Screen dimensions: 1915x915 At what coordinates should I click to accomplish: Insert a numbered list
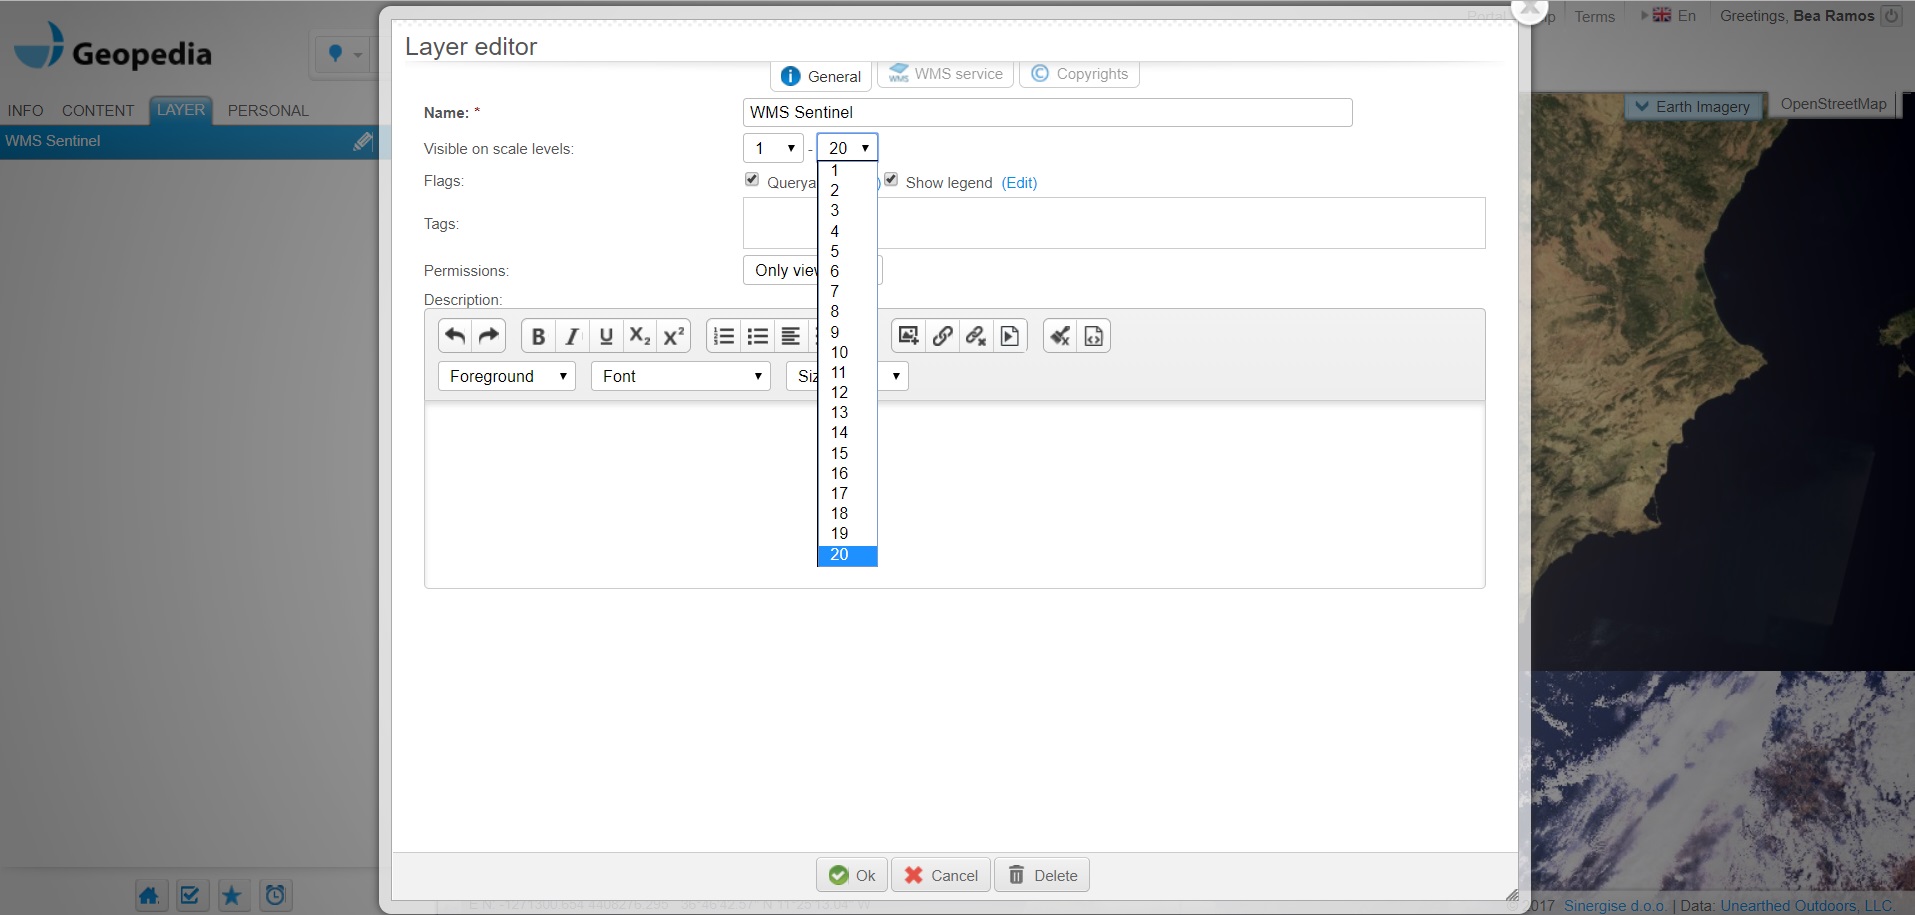(x=724, y=336)
